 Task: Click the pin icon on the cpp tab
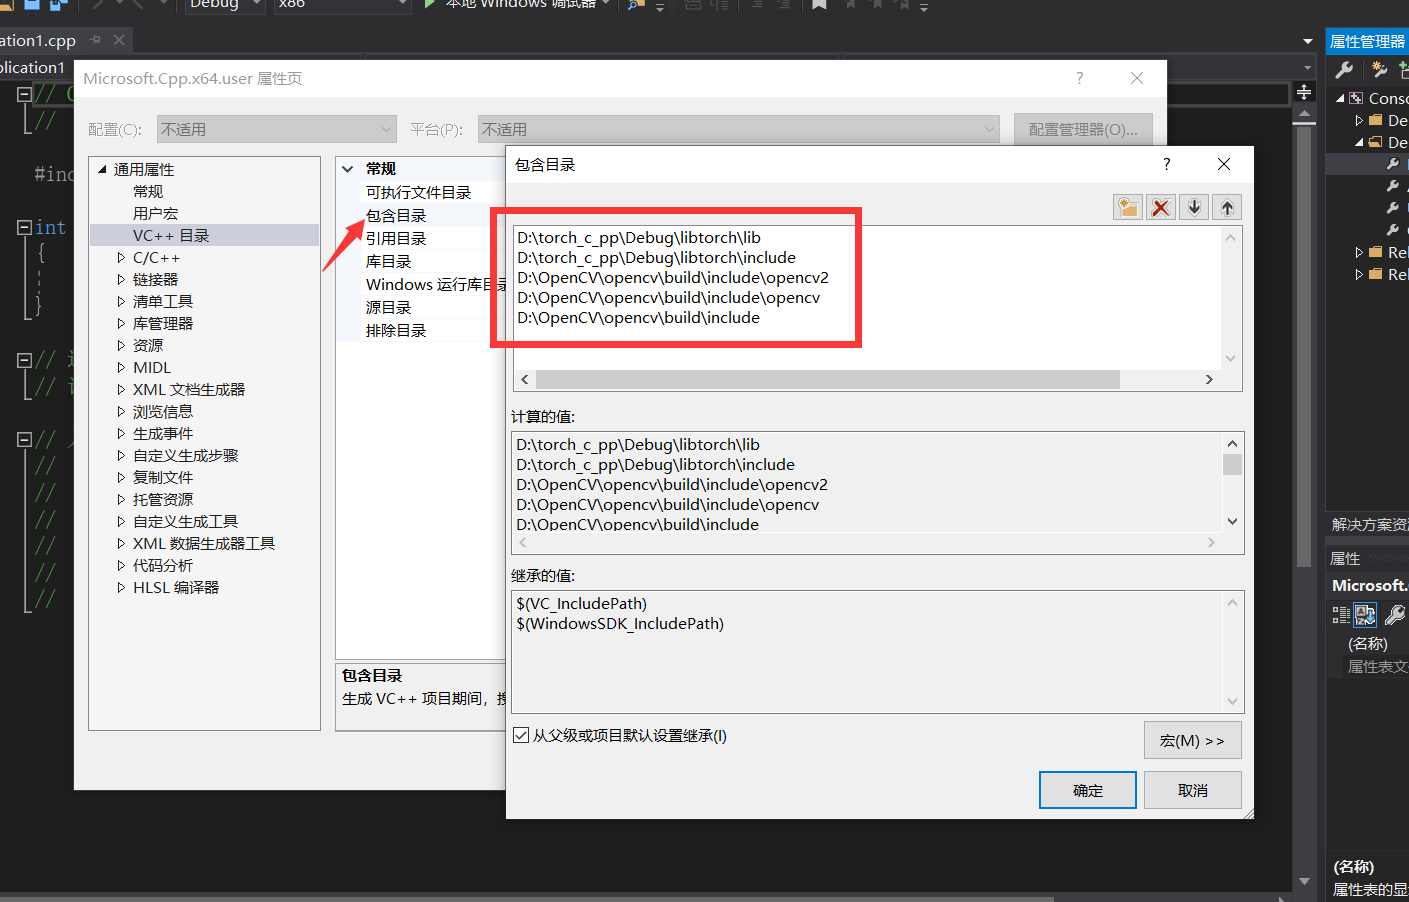click(95, 40)
